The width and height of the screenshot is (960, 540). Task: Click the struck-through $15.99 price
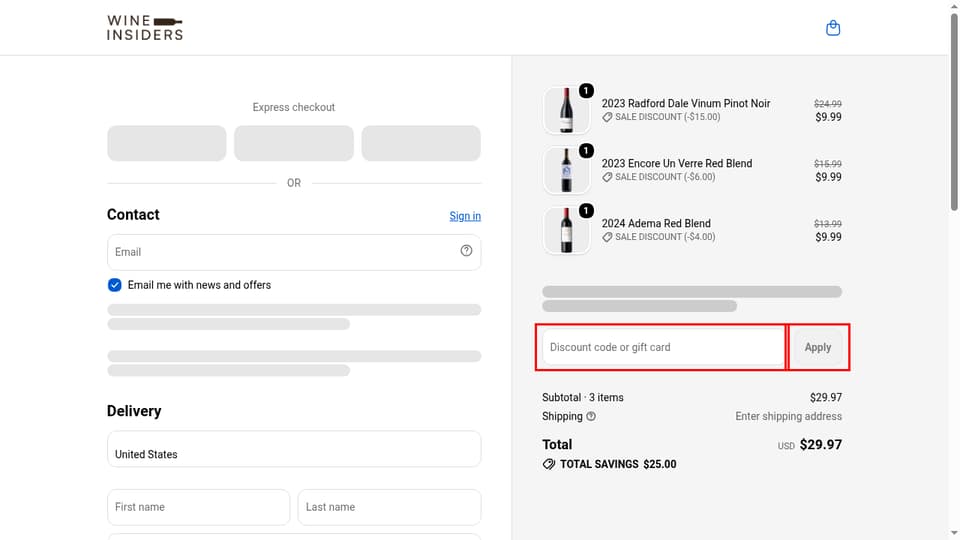coord(828,164)
